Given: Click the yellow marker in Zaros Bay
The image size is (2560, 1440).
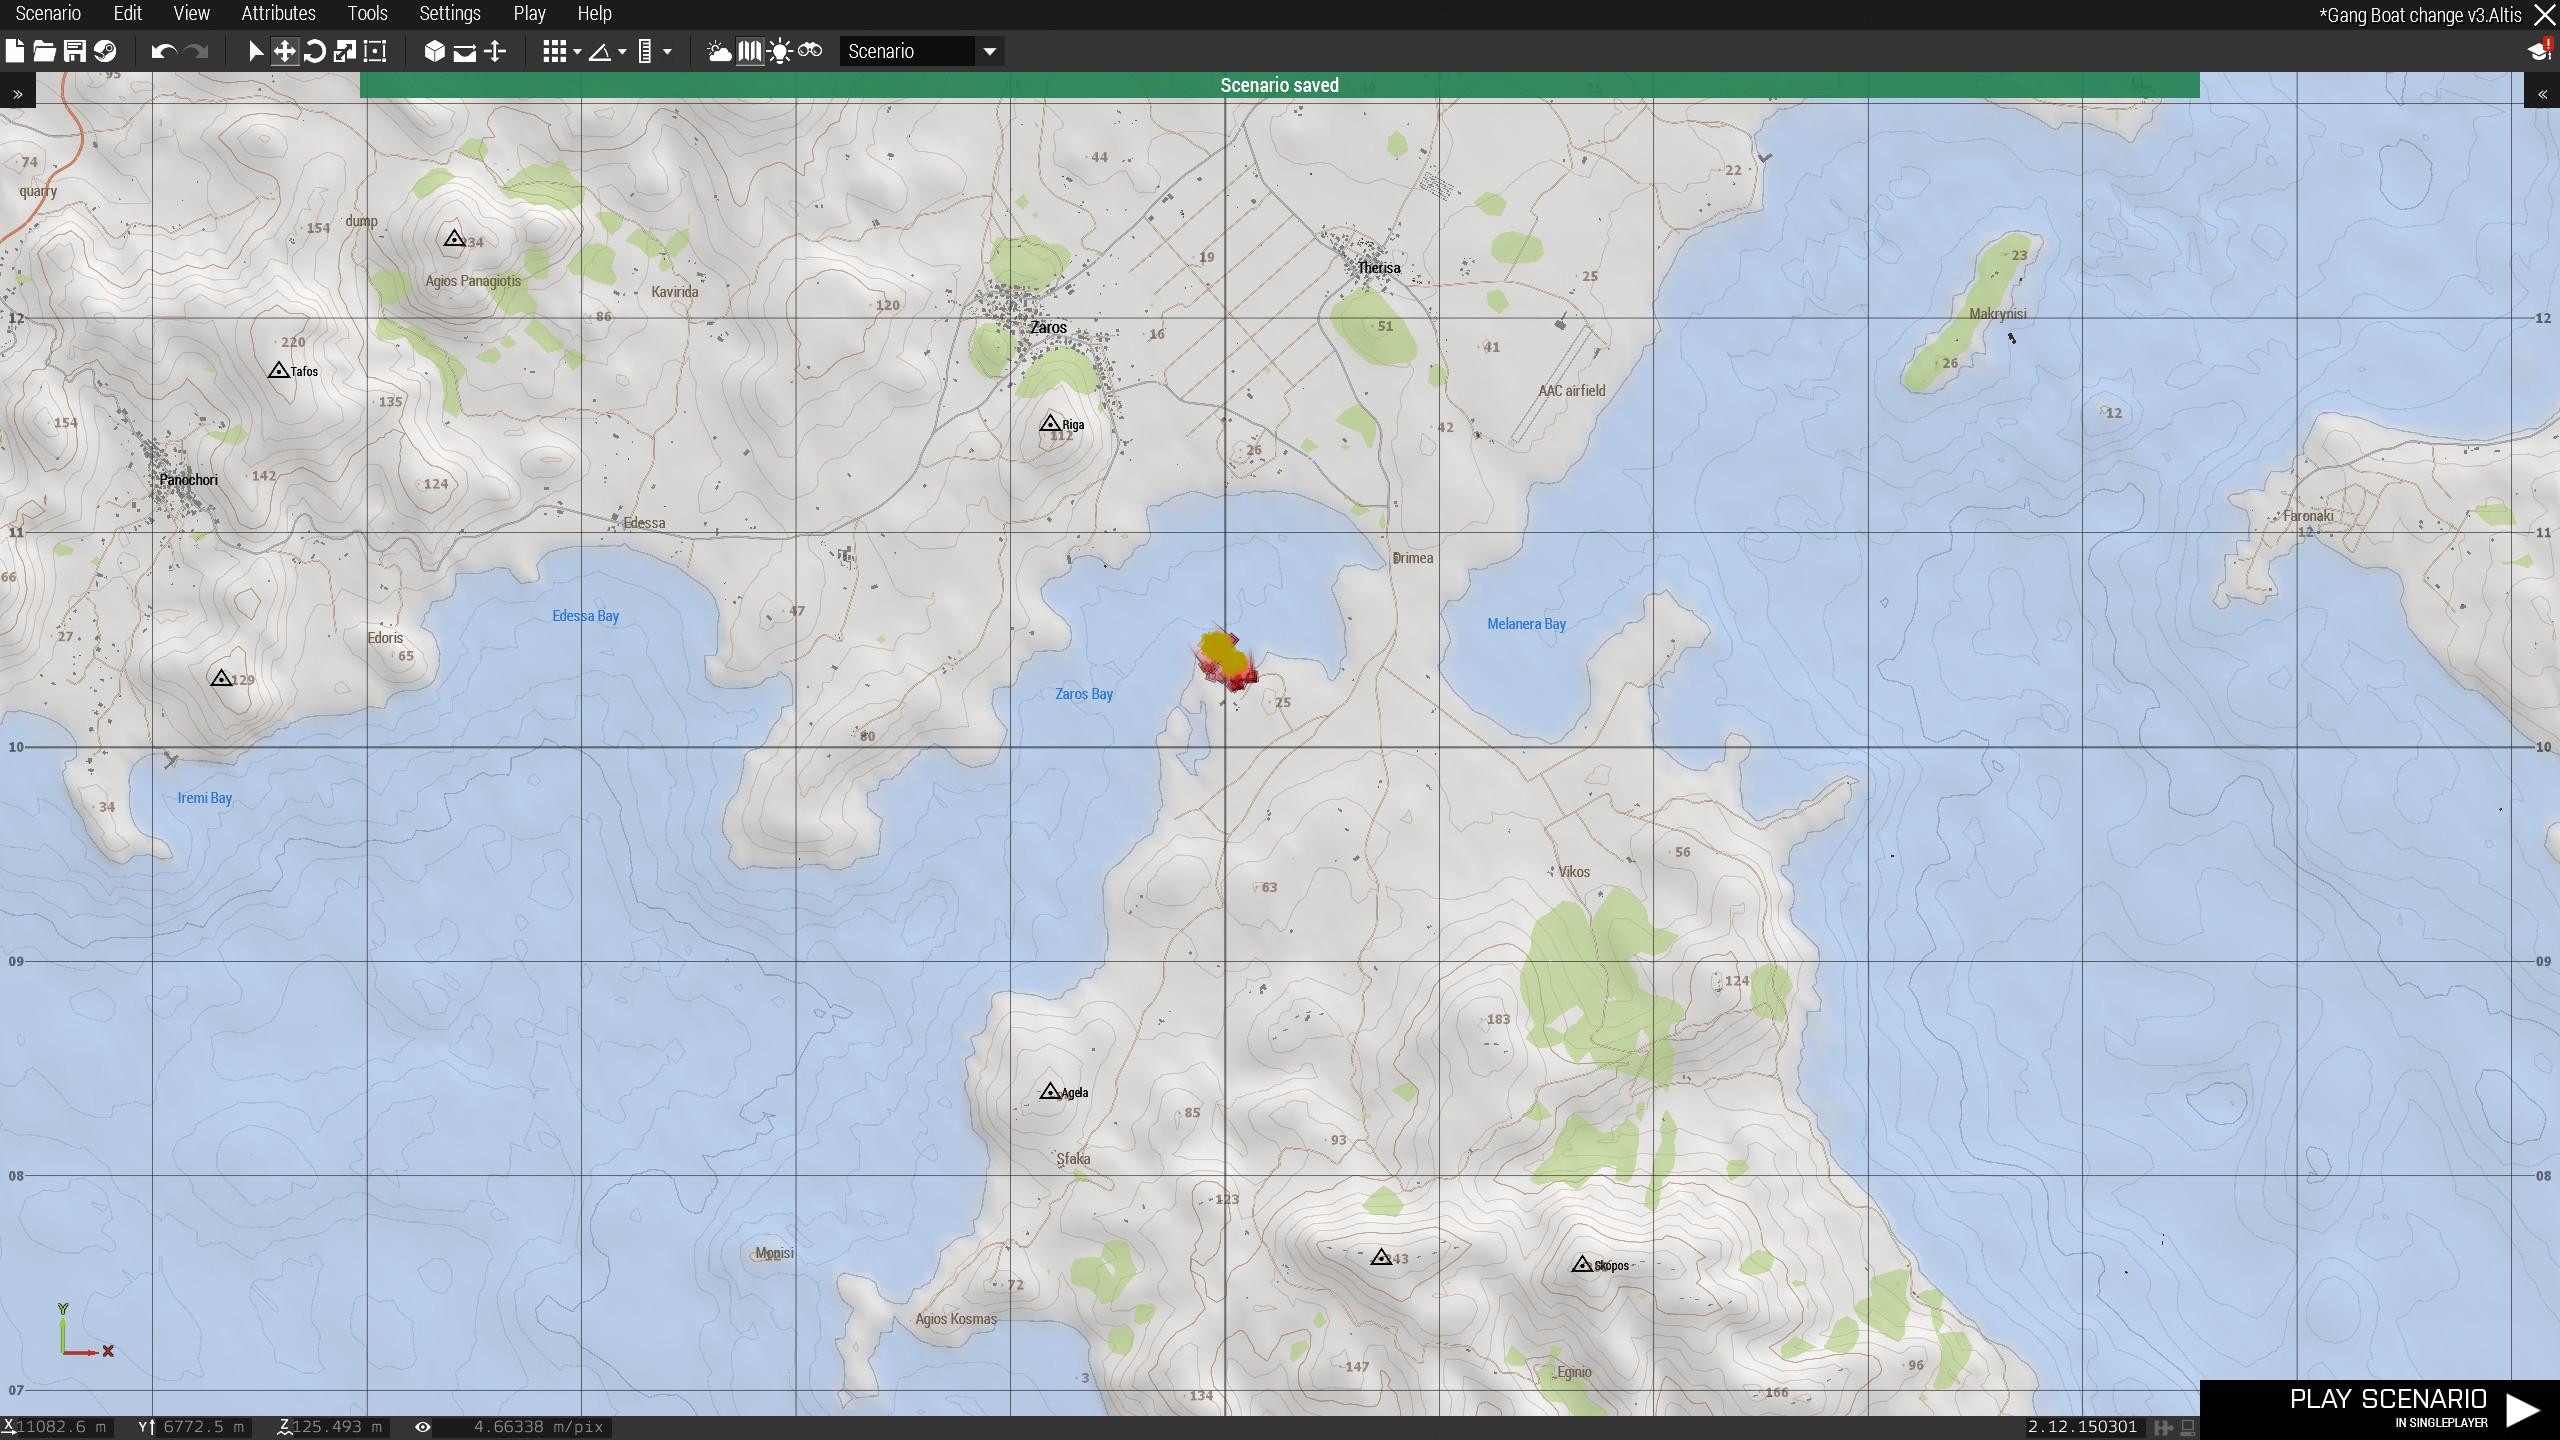Looking at the screenshot, I should tap(1222, 652).
